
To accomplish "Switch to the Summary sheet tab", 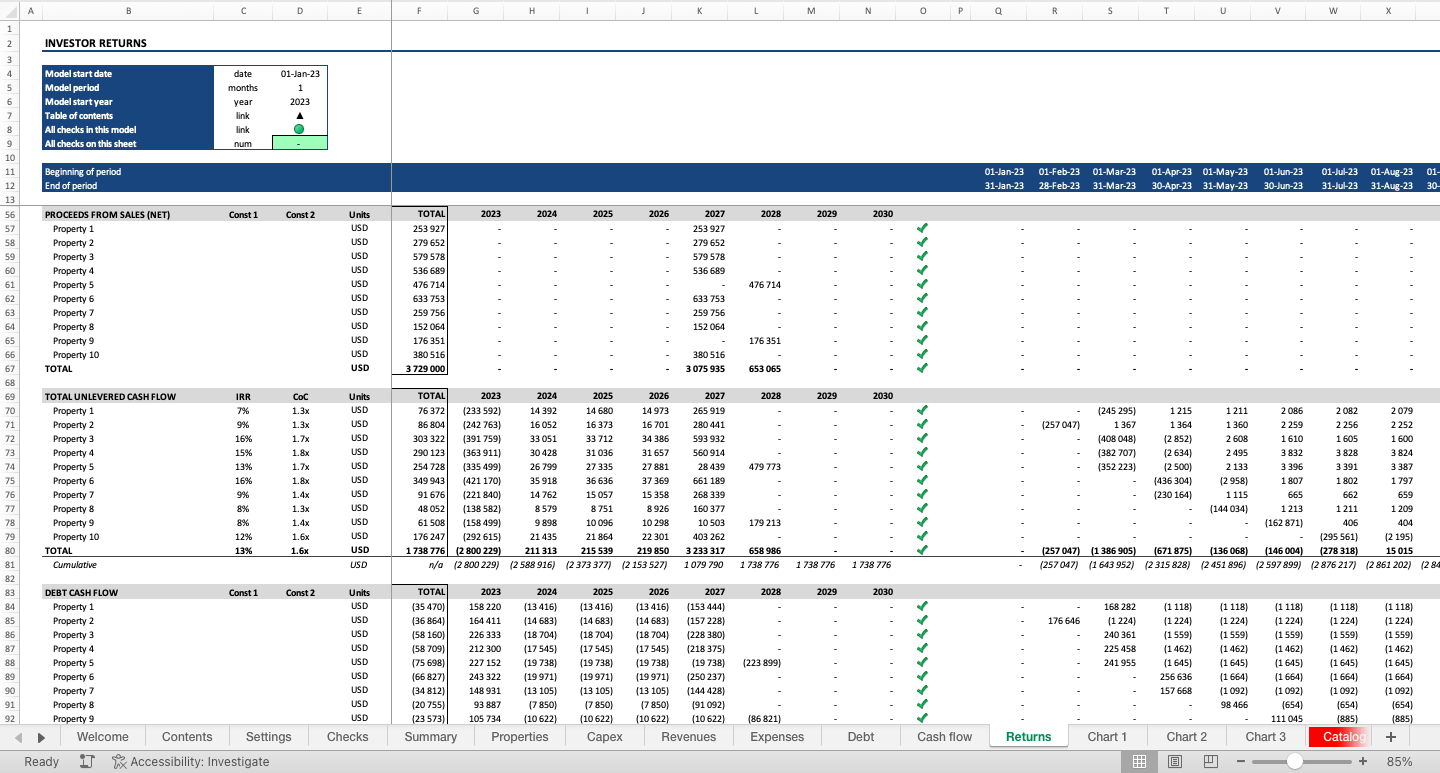I will pos(429,736).
